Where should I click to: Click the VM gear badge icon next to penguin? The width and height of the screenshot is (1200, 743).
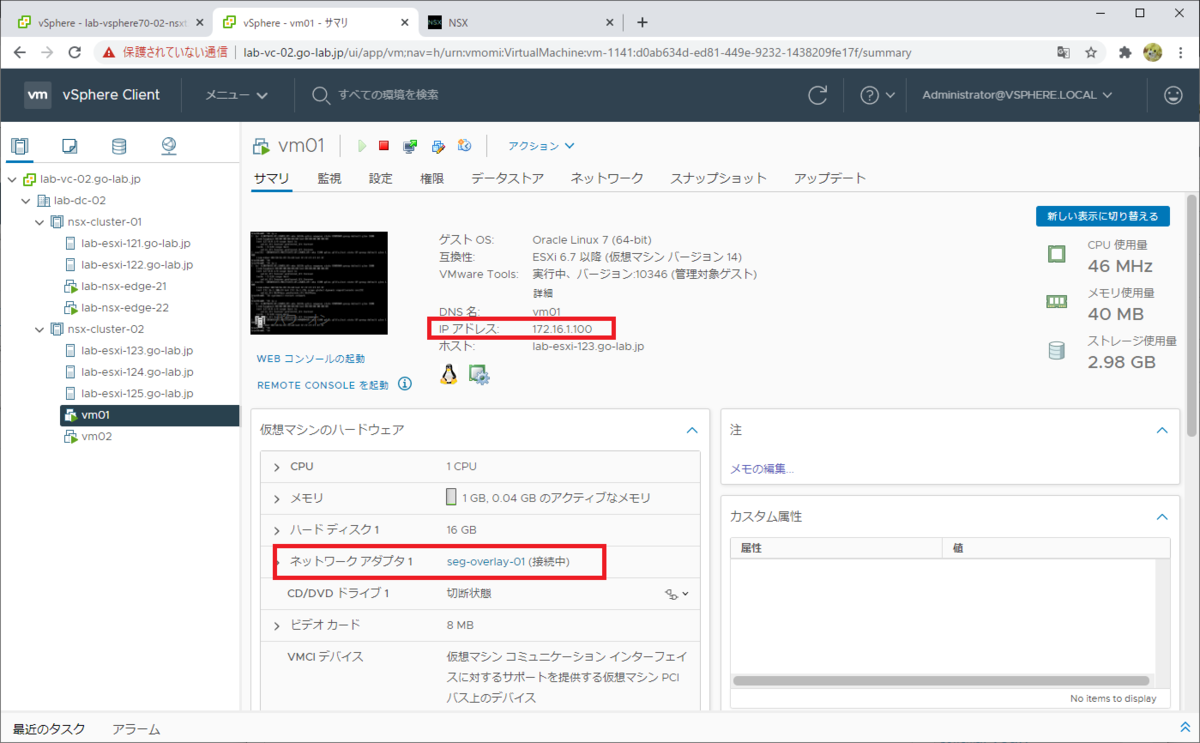pos(479,375)
